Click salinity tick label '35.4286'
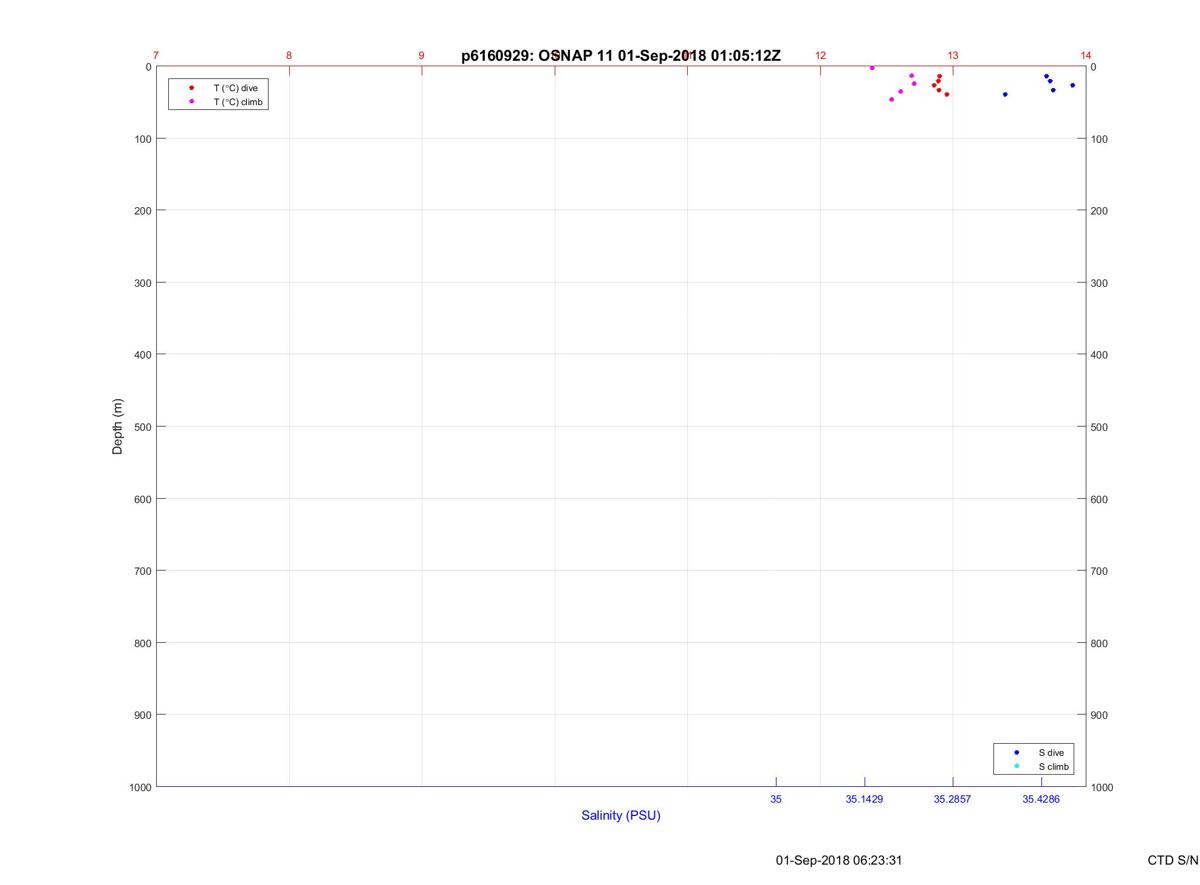This screenshot has height=885, width=1200. pyautogui.click(x=1041, y=800)
